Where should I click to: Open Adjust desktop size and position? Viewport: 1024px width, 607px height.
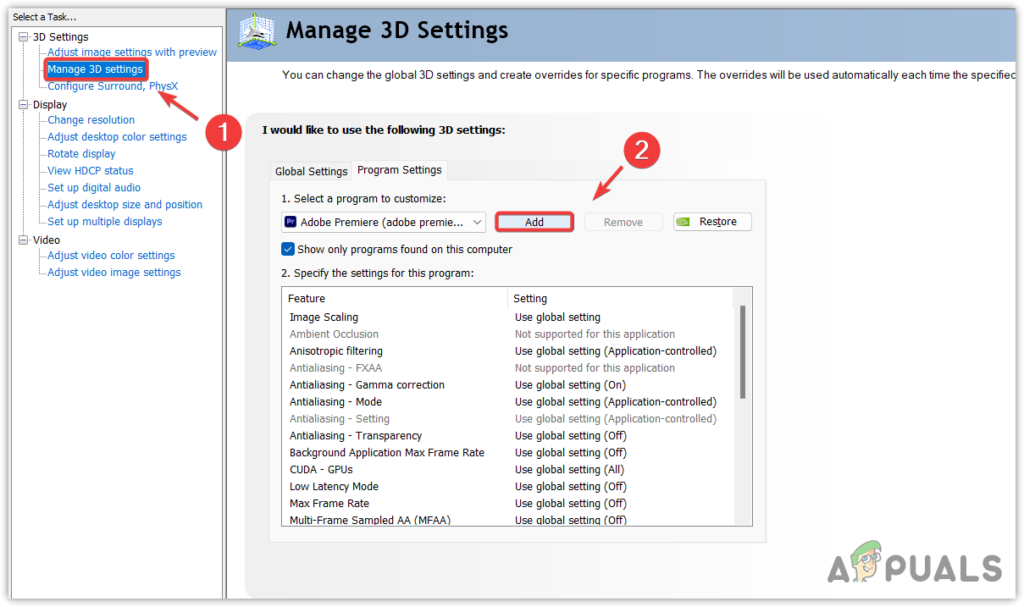pyautogui.click(x=125, y=205)
